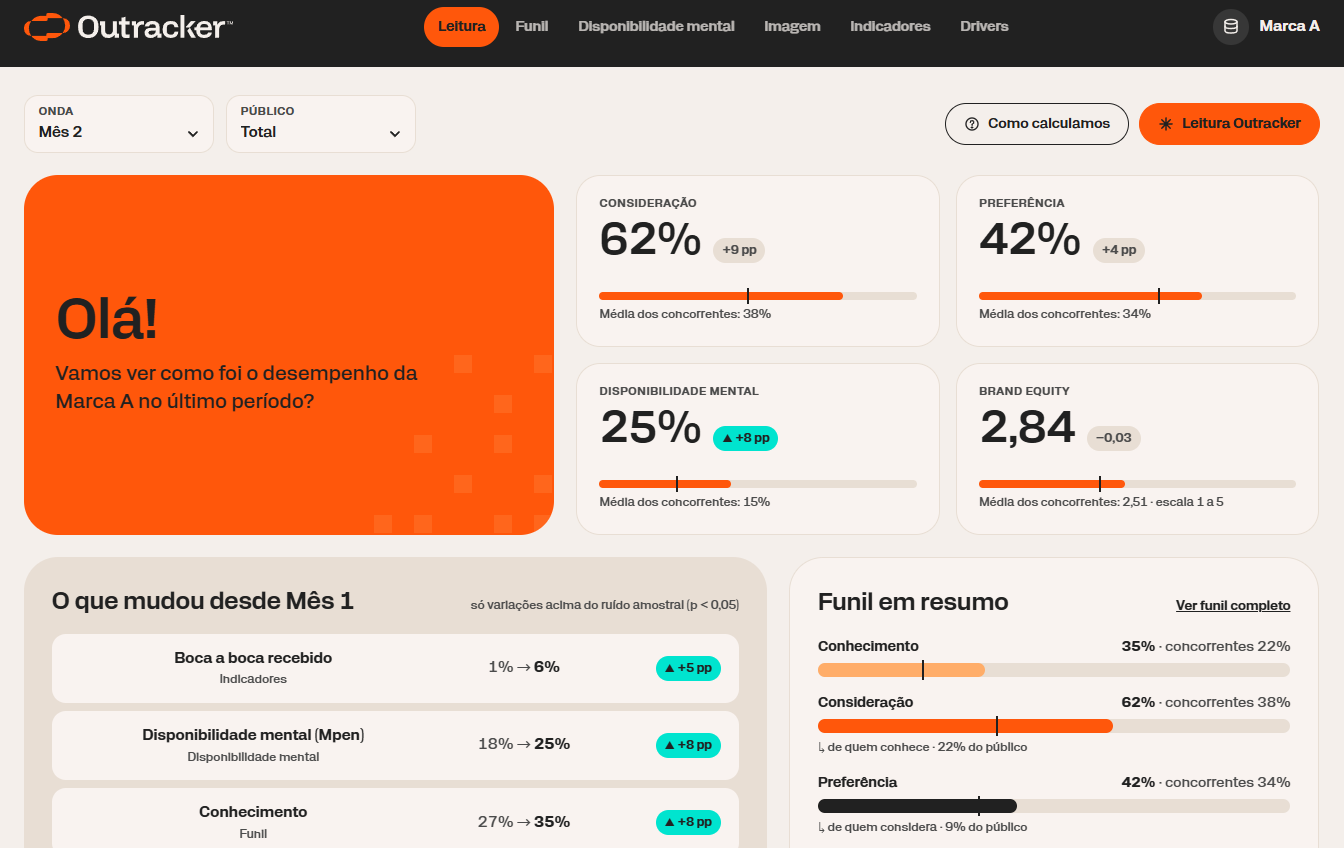1344x848 pixels.
Task: Click the Conhecimento bar in Funil em resumo
Action: pos(1054,670)
